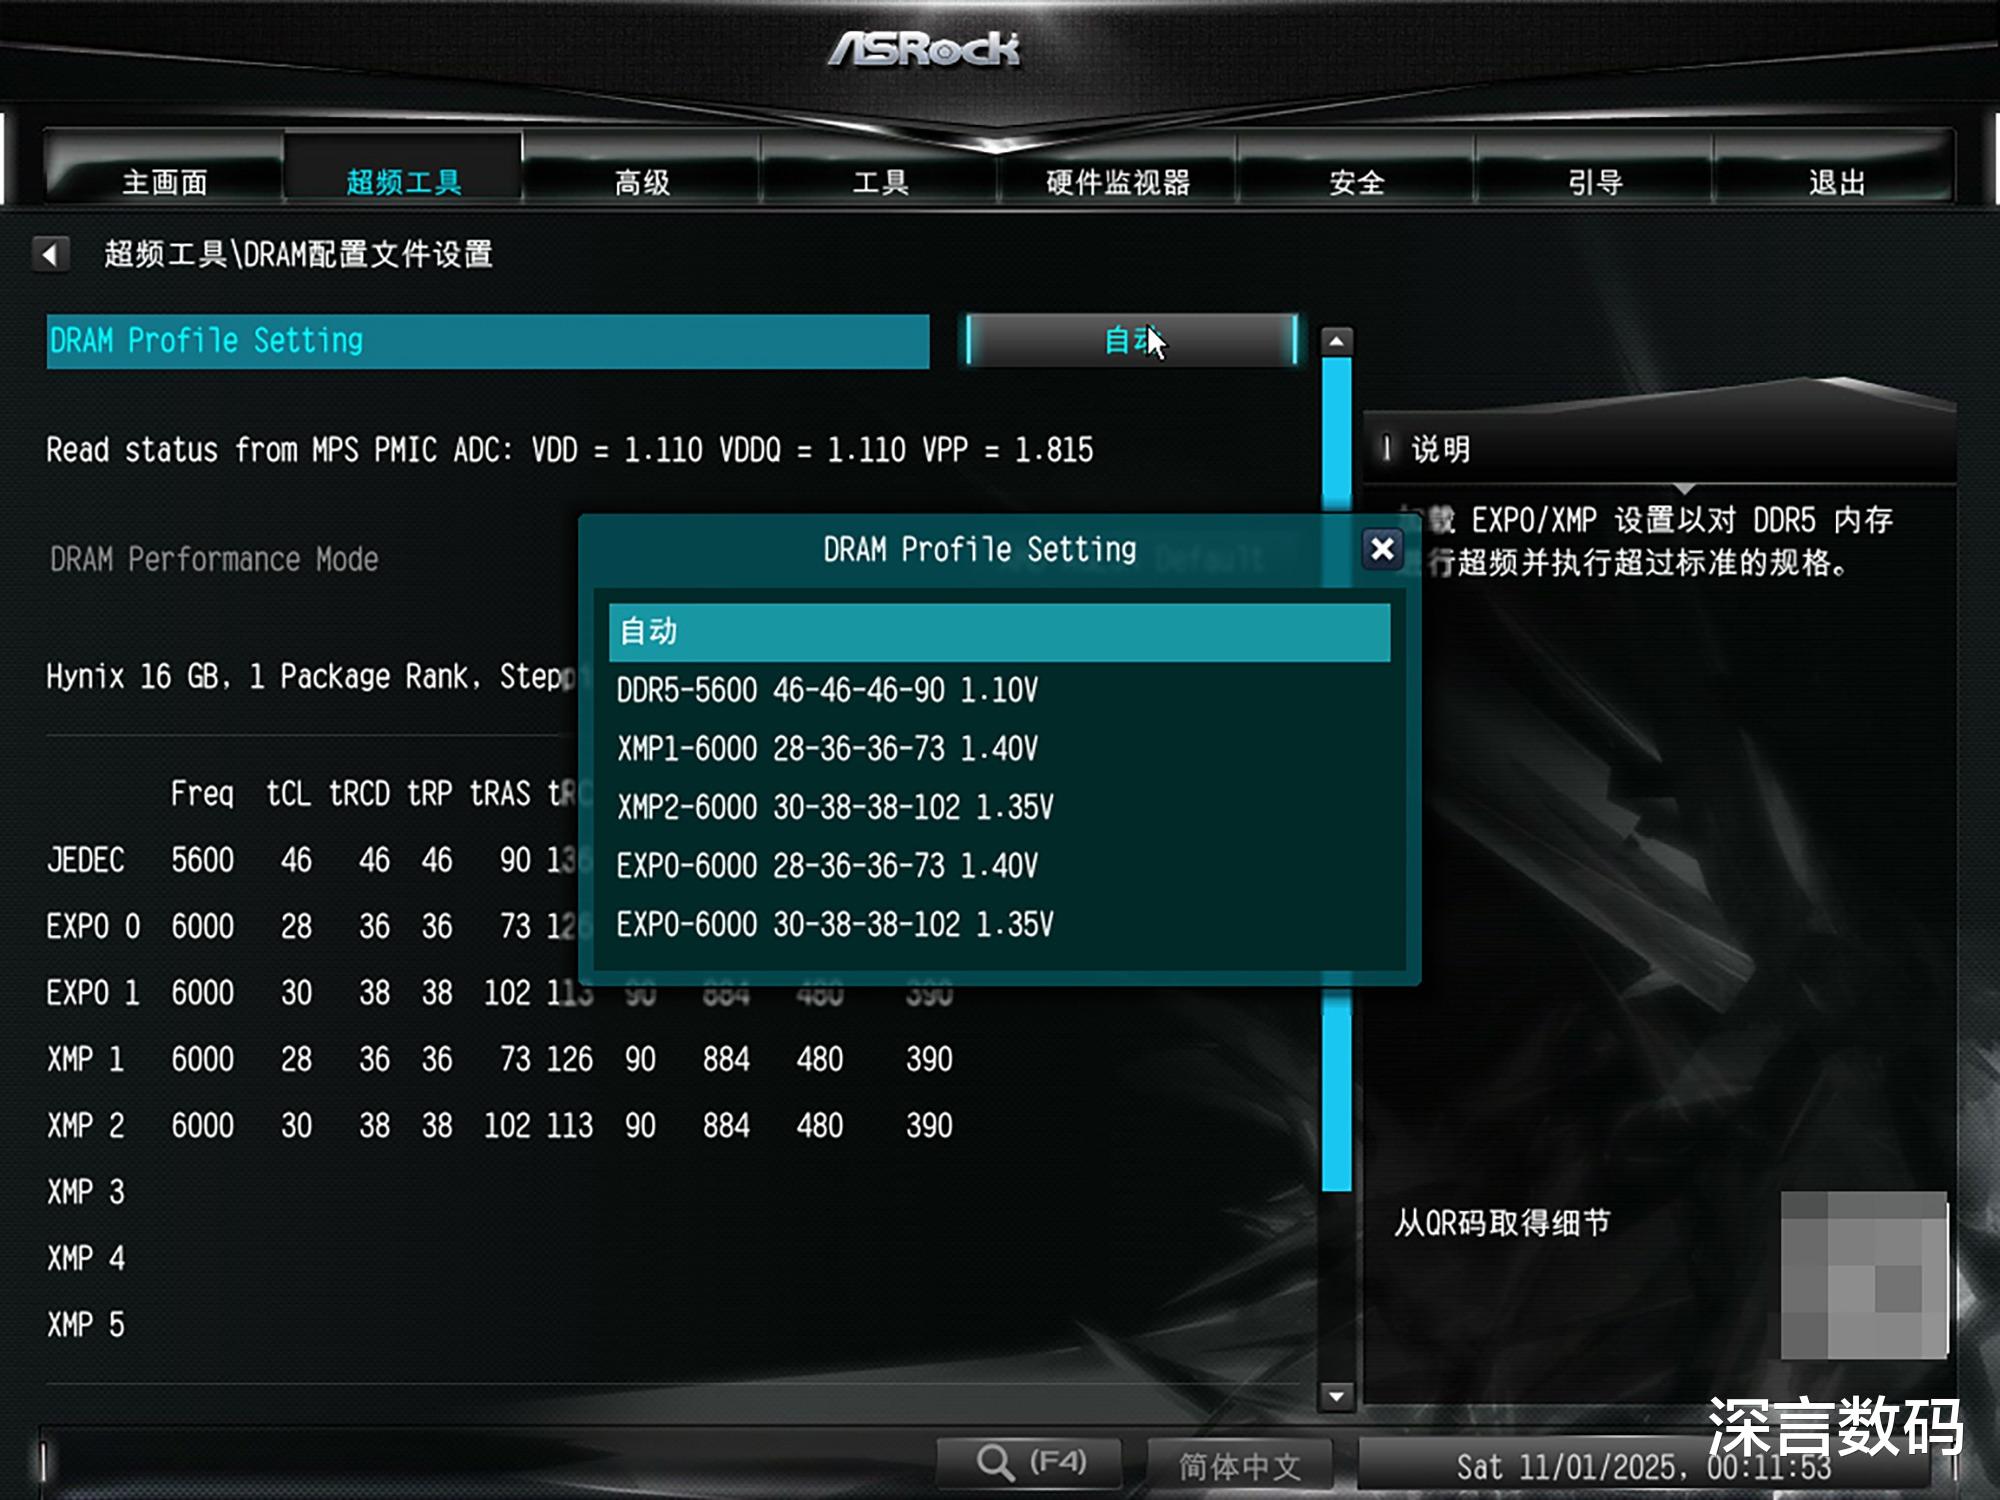Image resolution: width=2000 pixels, height=1500 pixels.
Task: Switch to the 主画面 tab
Action: pos(165,182)
